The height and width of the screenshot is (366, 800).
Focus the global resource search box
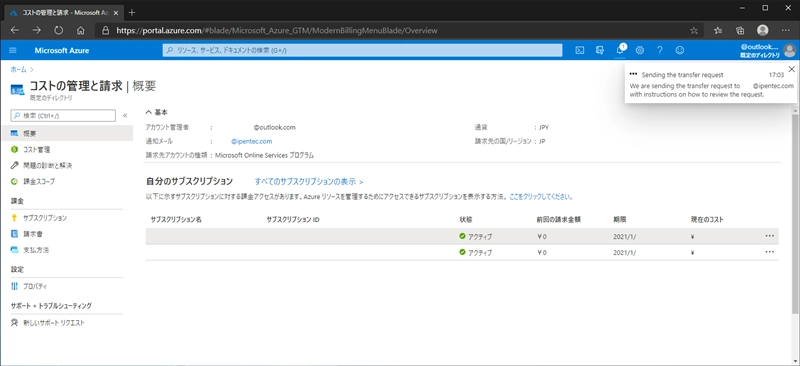point(362,50)
